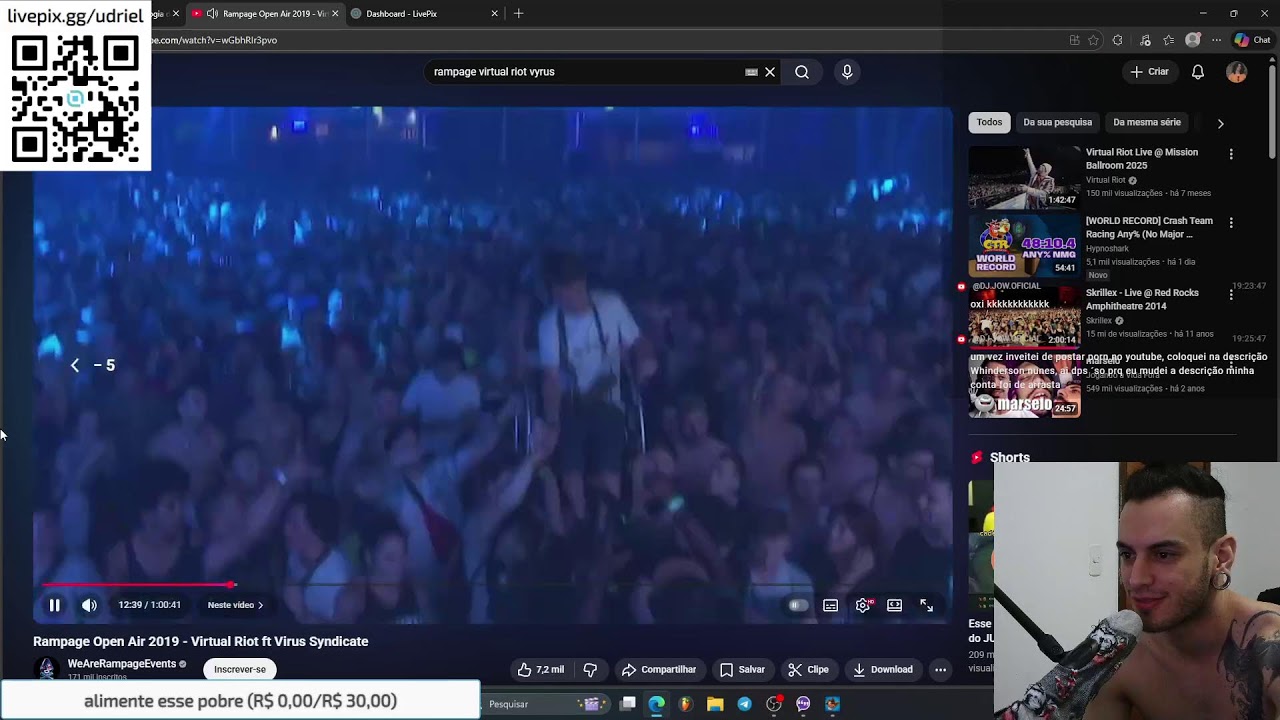
Task: Toggle subtitles/closed captions
Action: click(830, 605)
